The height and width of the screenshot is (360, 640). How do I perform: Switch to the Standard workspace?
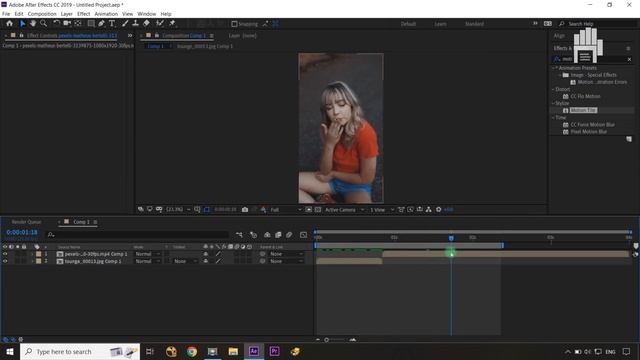coord(474,24)
